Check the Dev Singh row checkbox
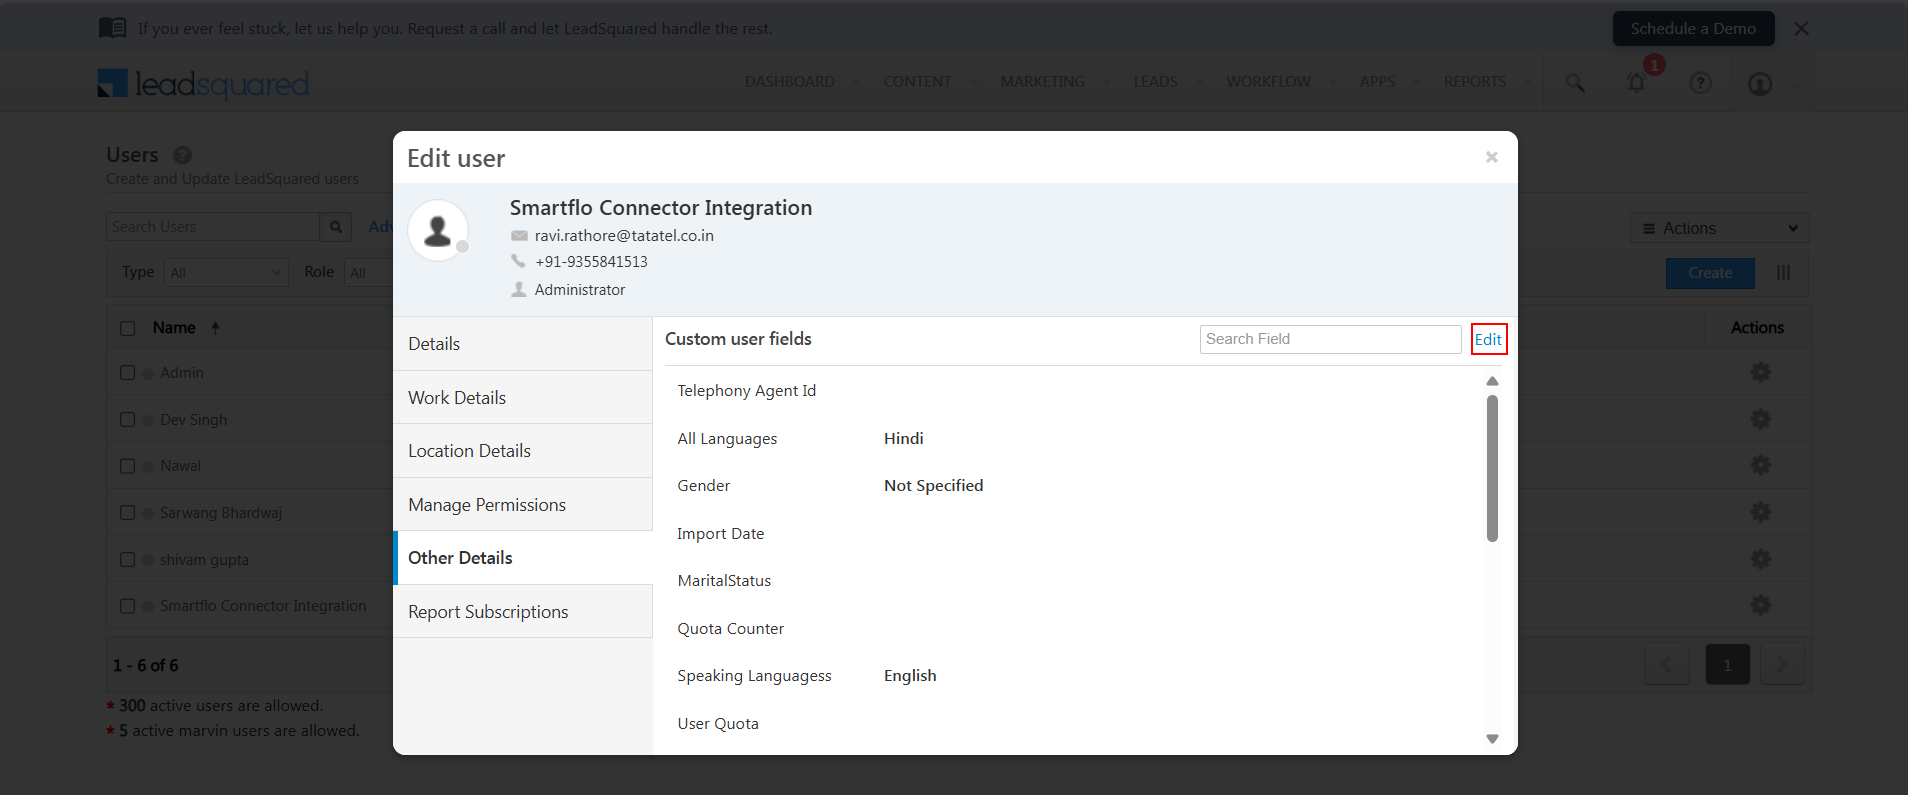The height and width of the screenshot is (795, 1908). point(127,420)
